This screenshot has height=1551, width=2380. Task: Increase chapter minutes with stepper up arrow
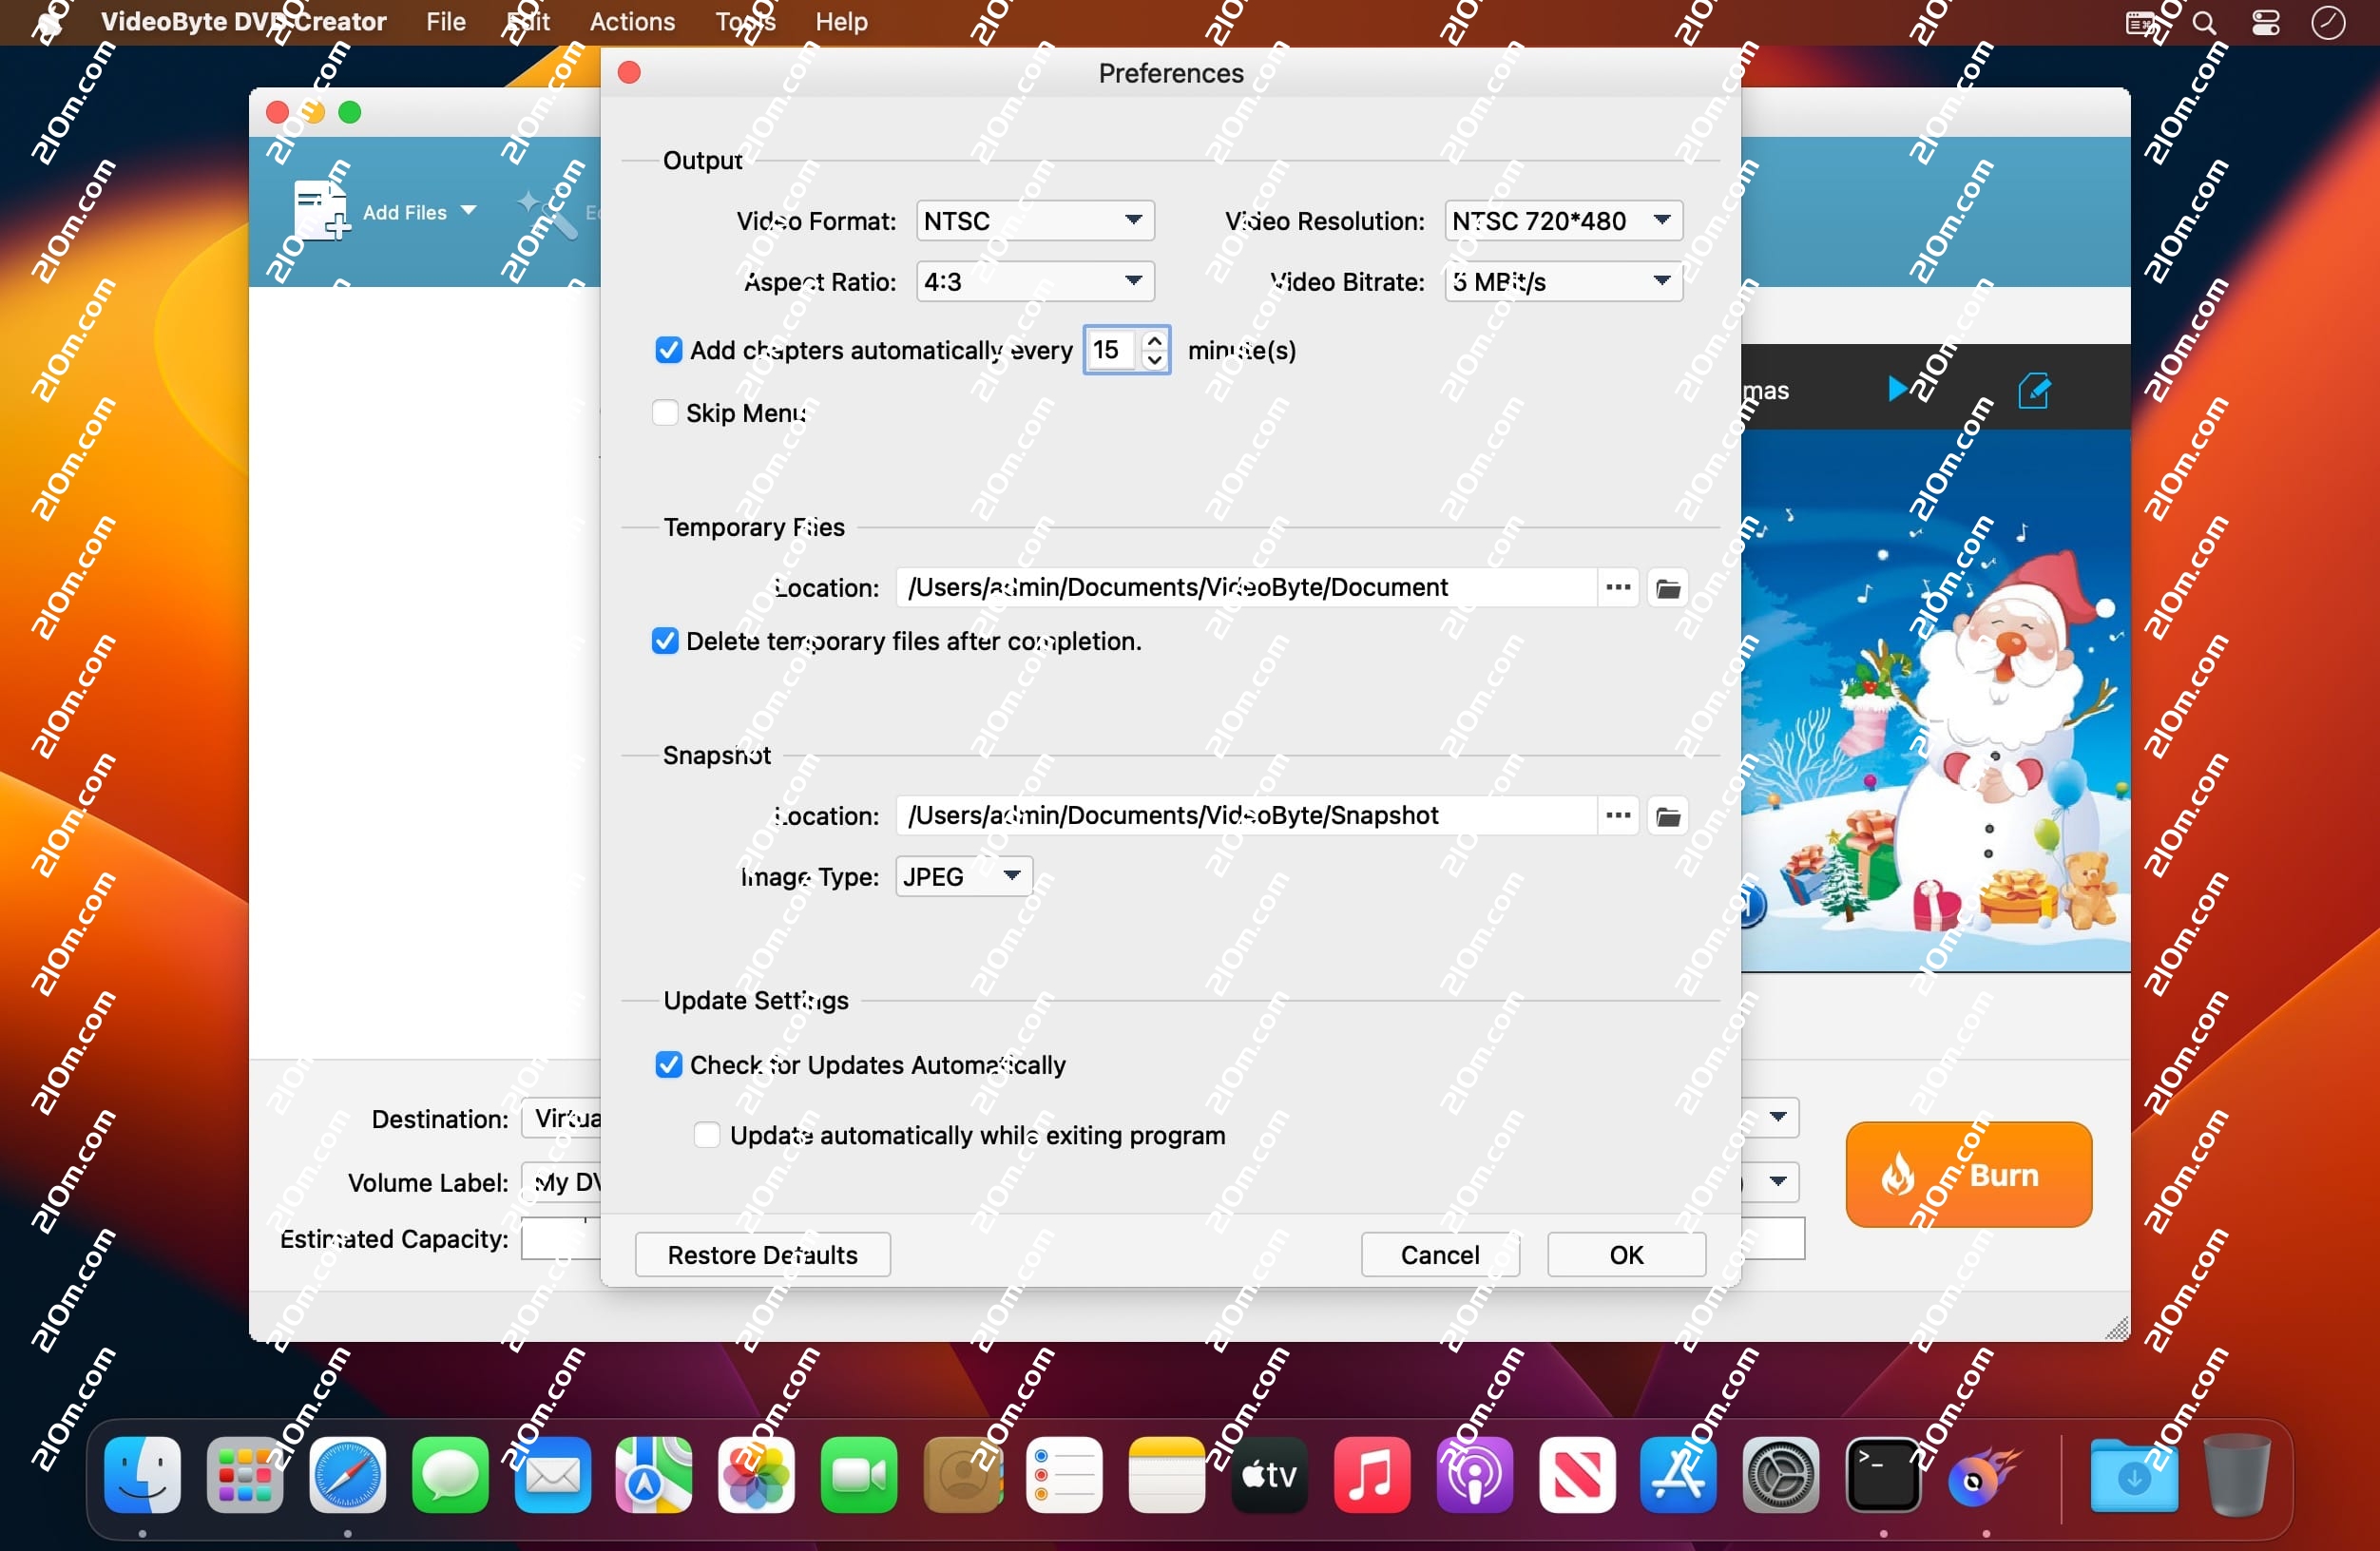tap(1155, 341)
